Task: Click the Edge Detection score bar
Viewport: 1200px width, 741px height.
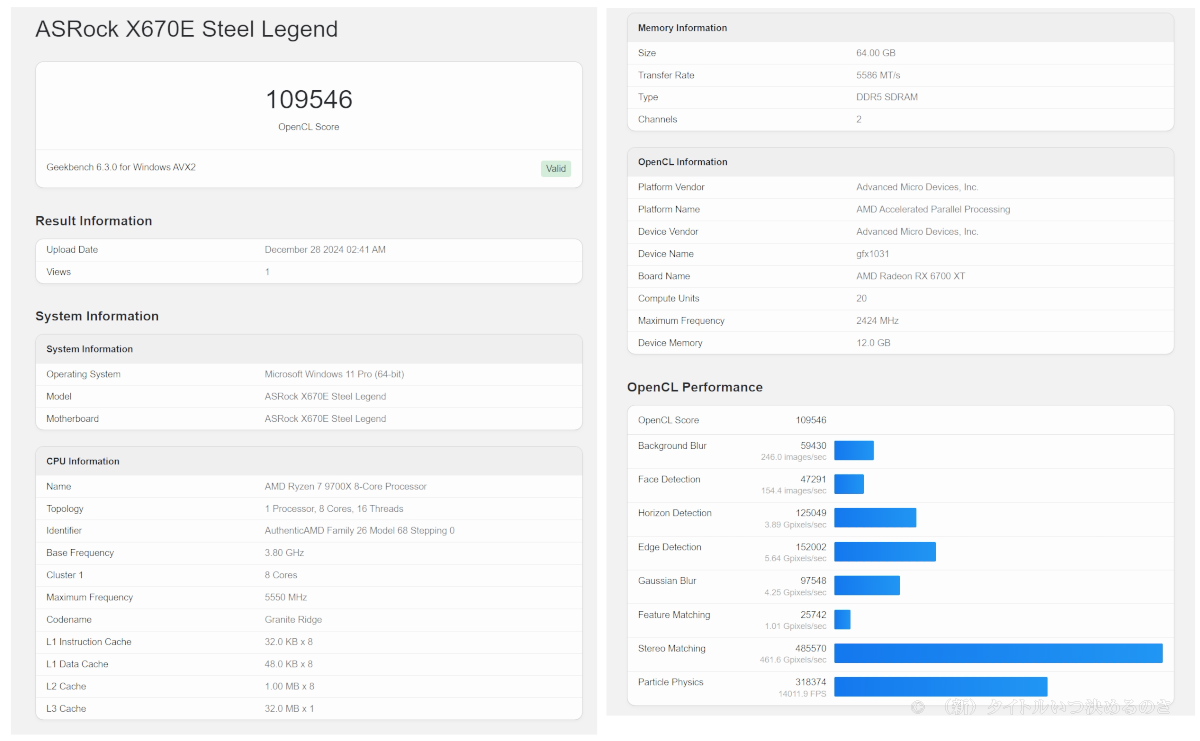Action: point(885,552)
